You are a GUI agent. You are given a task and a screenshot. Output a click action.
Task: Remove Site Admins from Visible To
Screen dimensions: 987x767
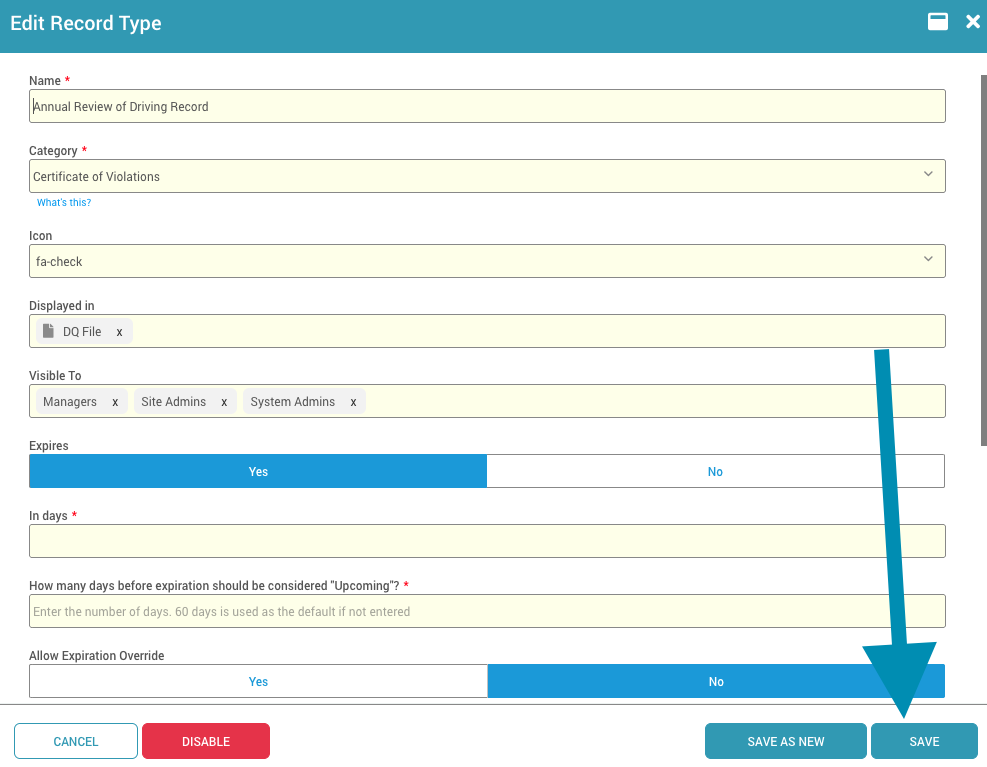224,402
